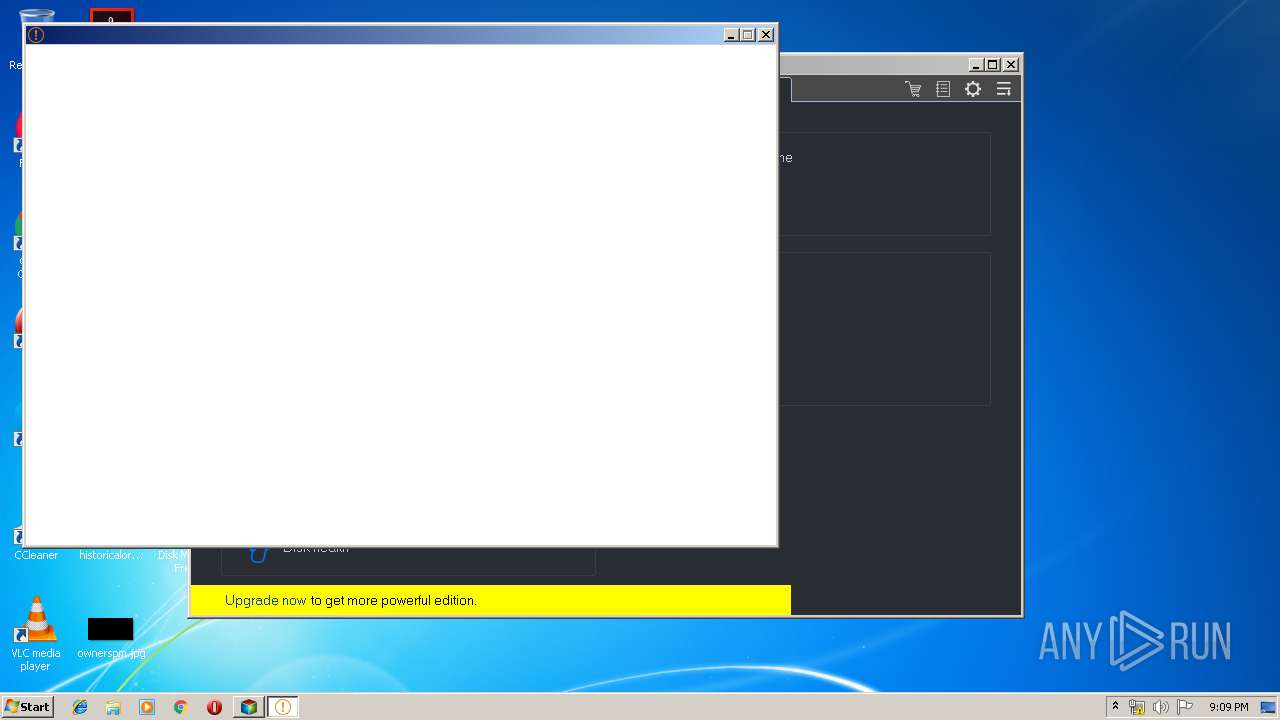Open settings gear in the dark window
Screen dimensions: 1280x720
[973, 89]
